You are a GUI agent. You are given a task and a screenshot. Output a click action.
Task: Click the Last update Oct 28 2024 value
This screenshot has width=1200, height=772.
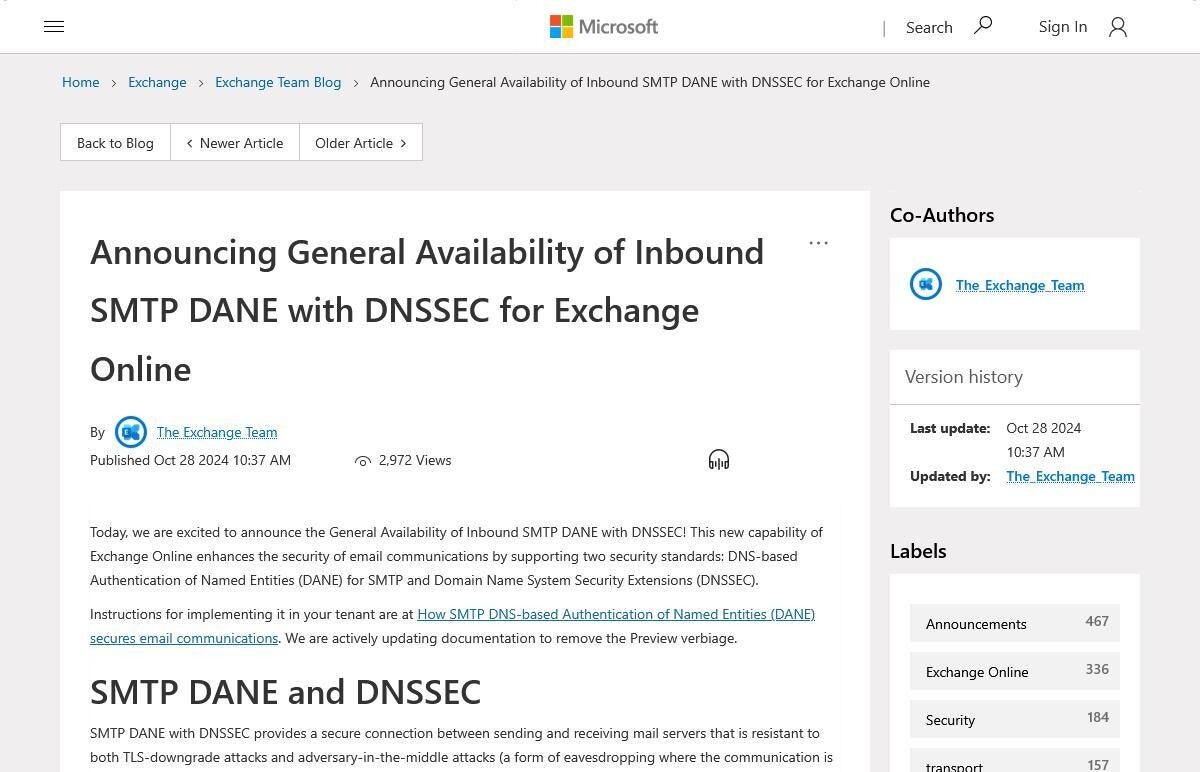[x=1043, y=440]
